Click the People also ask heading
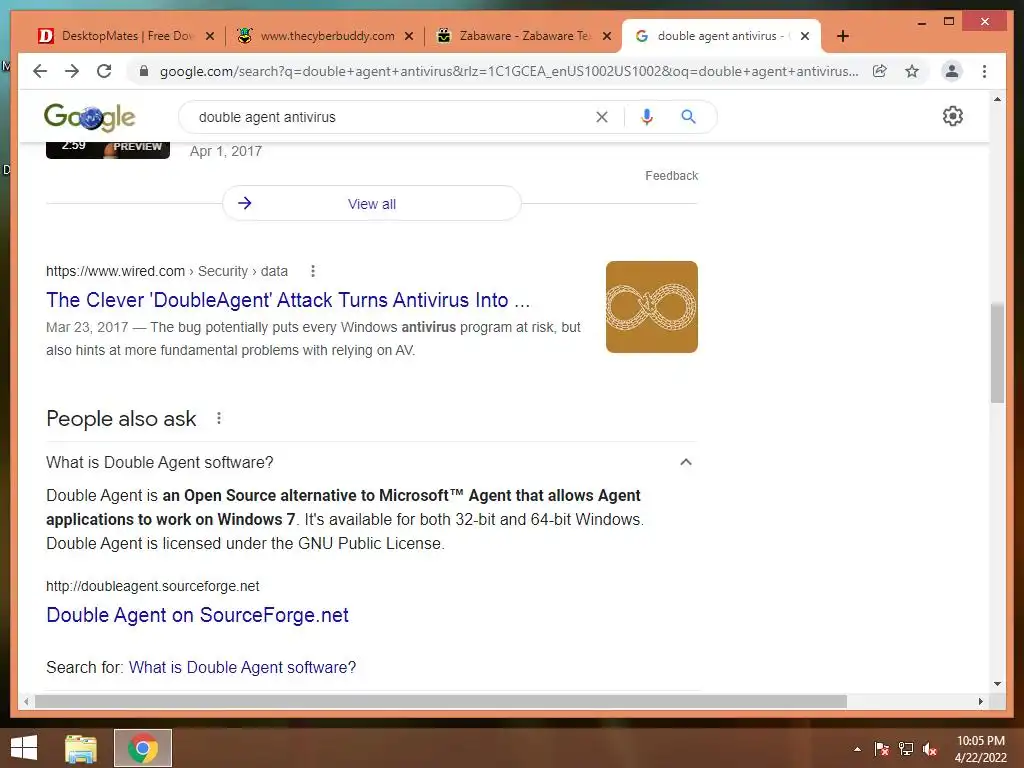 tap(121, 419)
